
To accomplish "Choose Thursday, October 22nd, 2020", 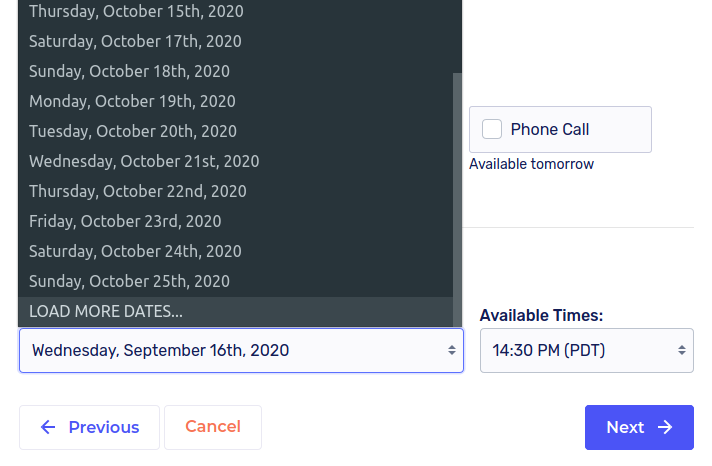I will tap(137, 191).
